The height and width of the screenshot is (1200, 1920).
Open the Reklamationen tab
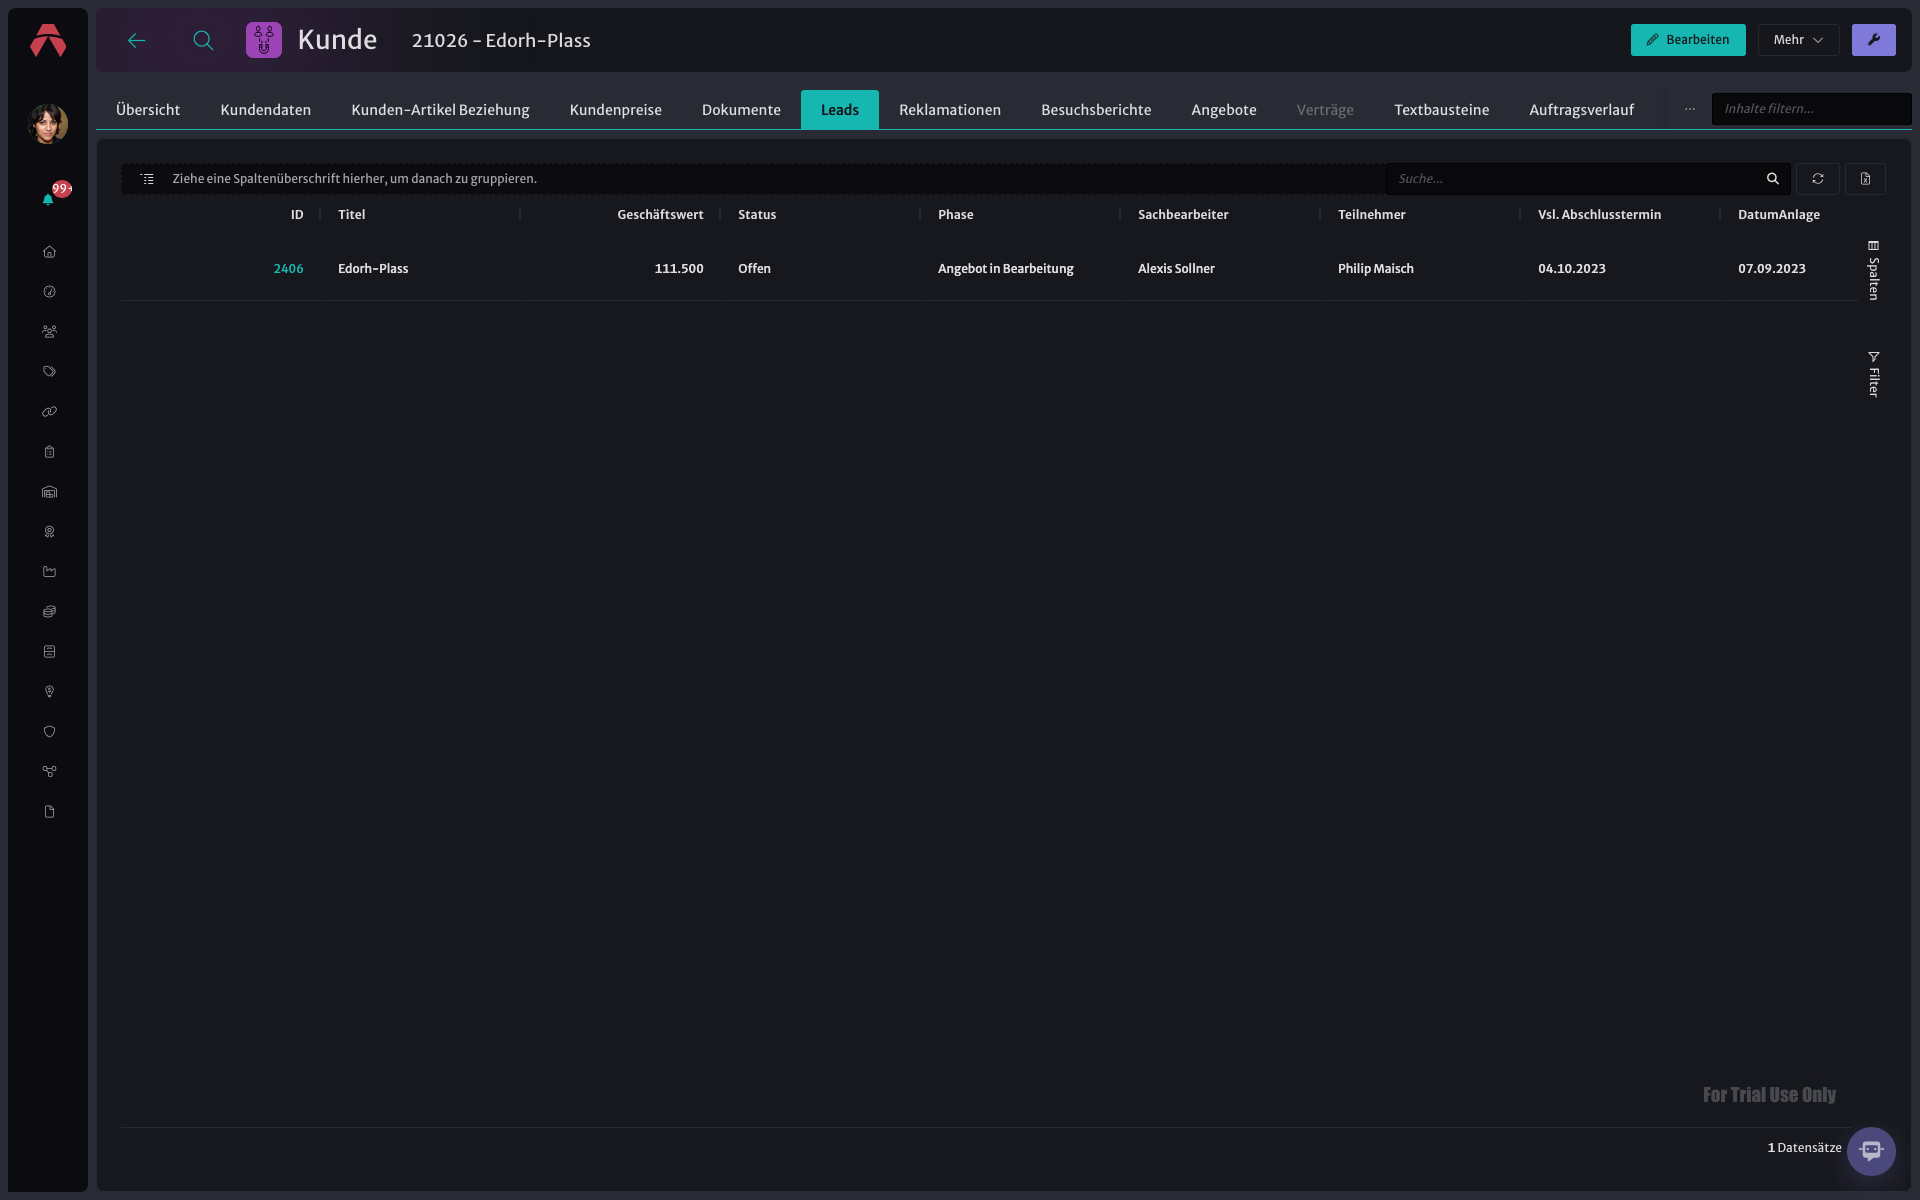coord(950,110)
